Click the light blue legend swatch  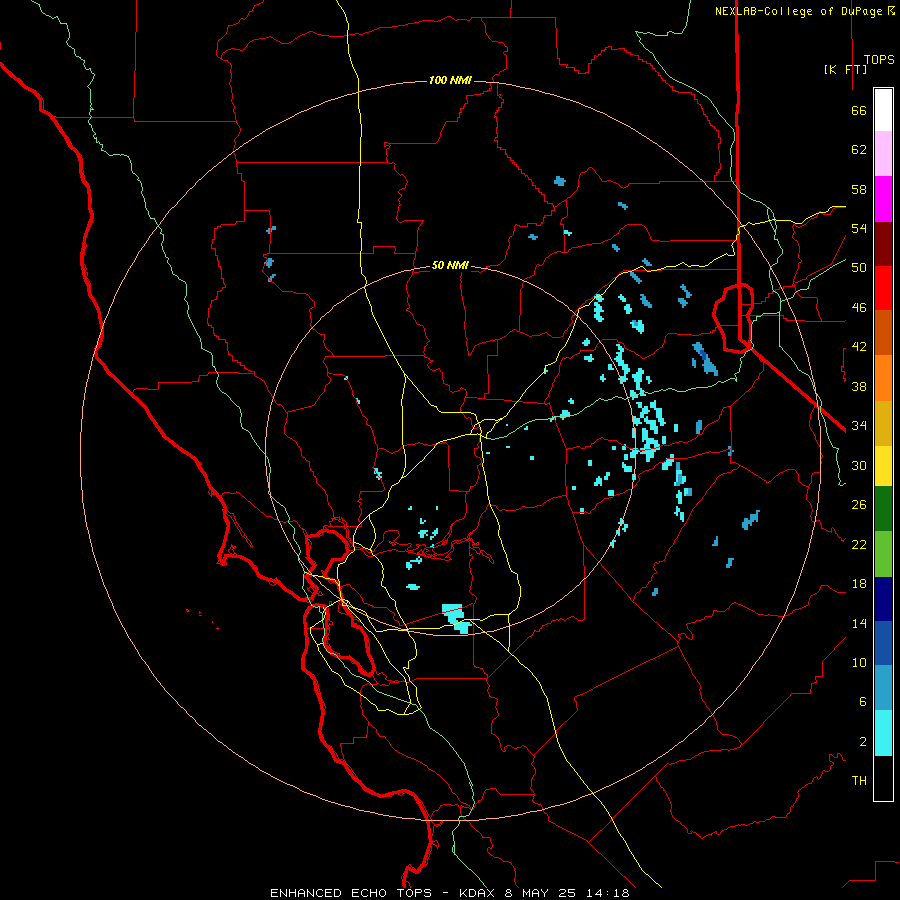coord(883,688)
